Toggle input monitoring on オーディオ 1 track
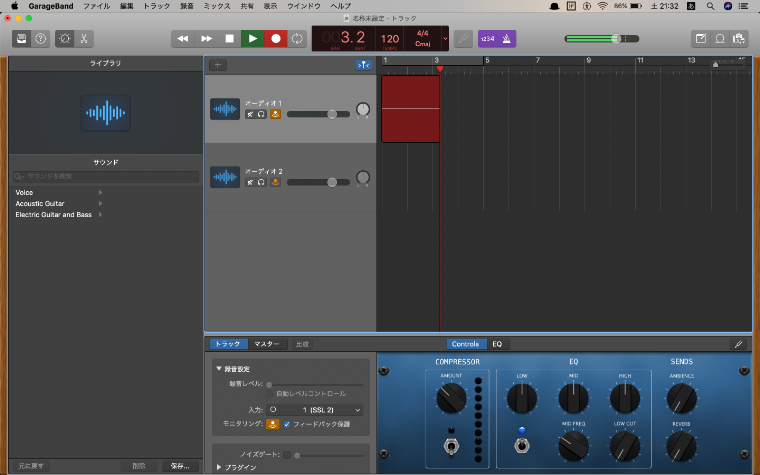760x475 pixels. pos(275,114)
